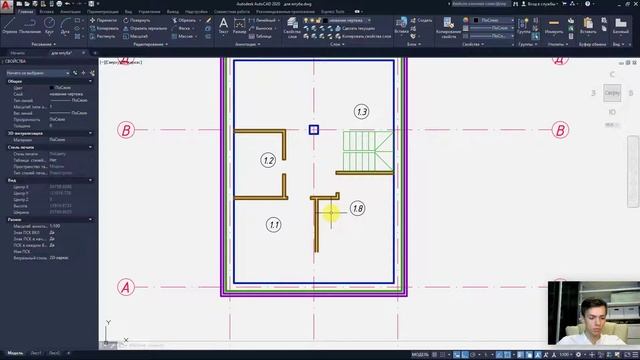
Task: Expand the Аннотации panel arrow
Action: click(x=259, y=44)
